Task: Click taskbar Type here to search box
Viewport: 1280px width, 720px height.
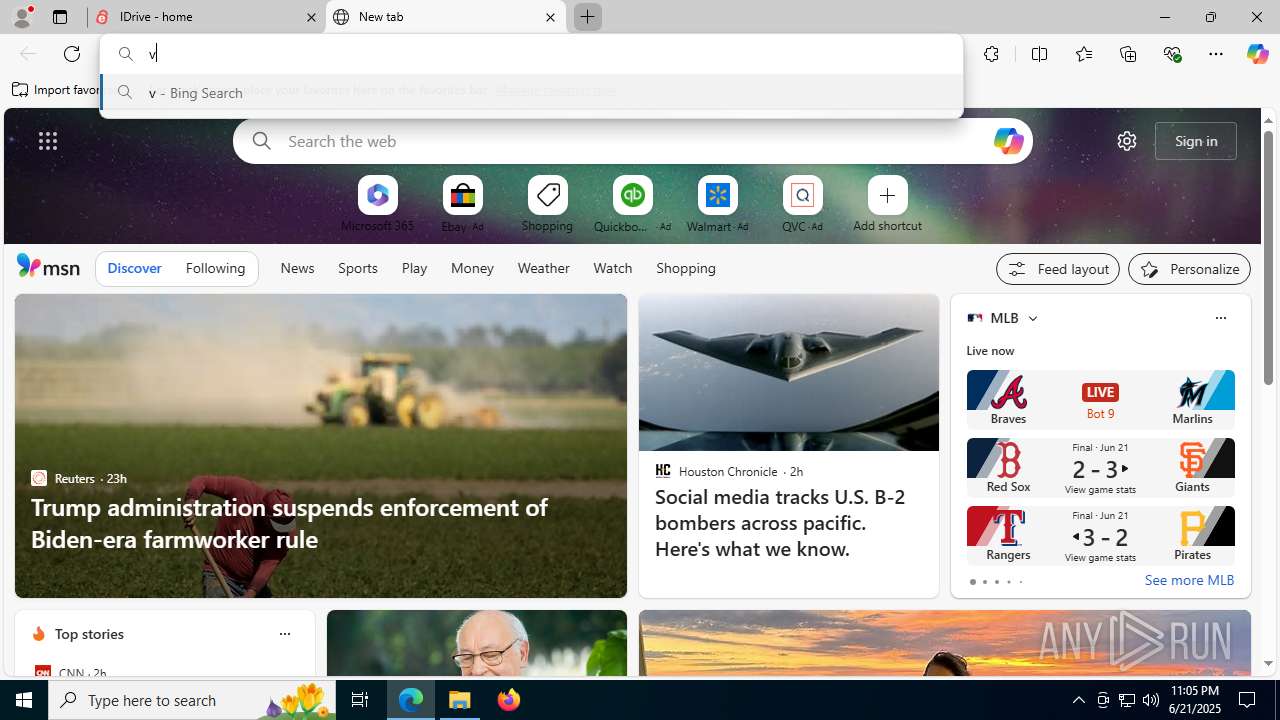Action: pos(190,700)
